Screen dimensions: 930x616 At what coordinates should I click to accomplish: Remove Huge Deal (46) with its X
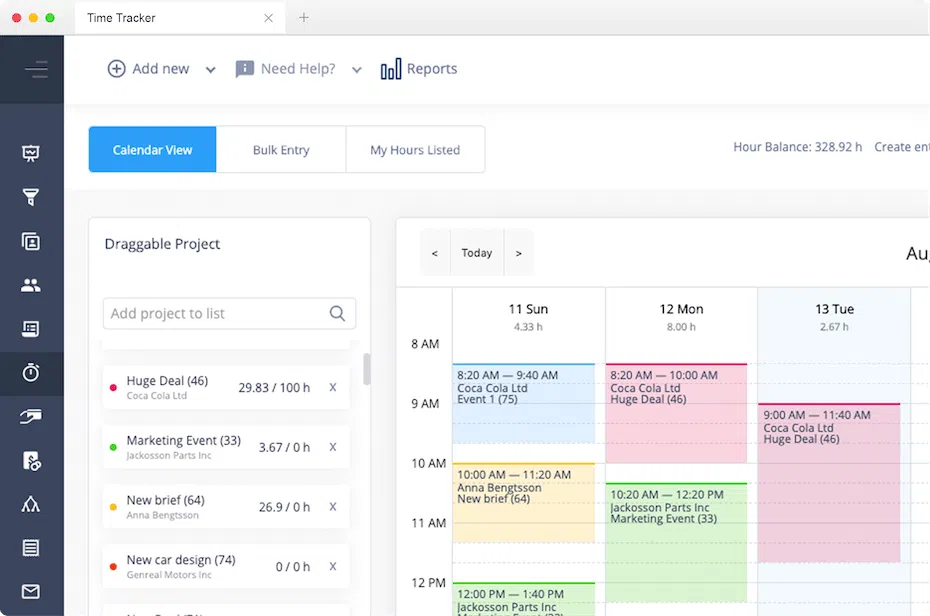(x=333, y=387)
